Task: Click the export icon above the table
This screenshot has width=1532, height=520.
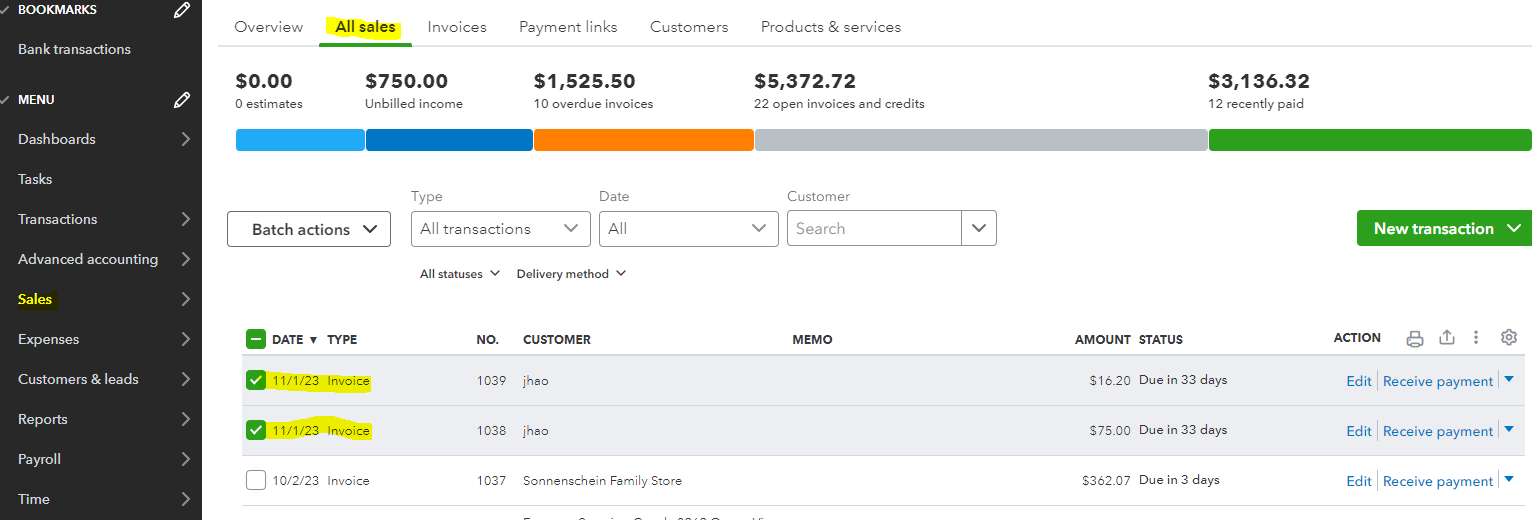Action: [x=1446, y=338]
